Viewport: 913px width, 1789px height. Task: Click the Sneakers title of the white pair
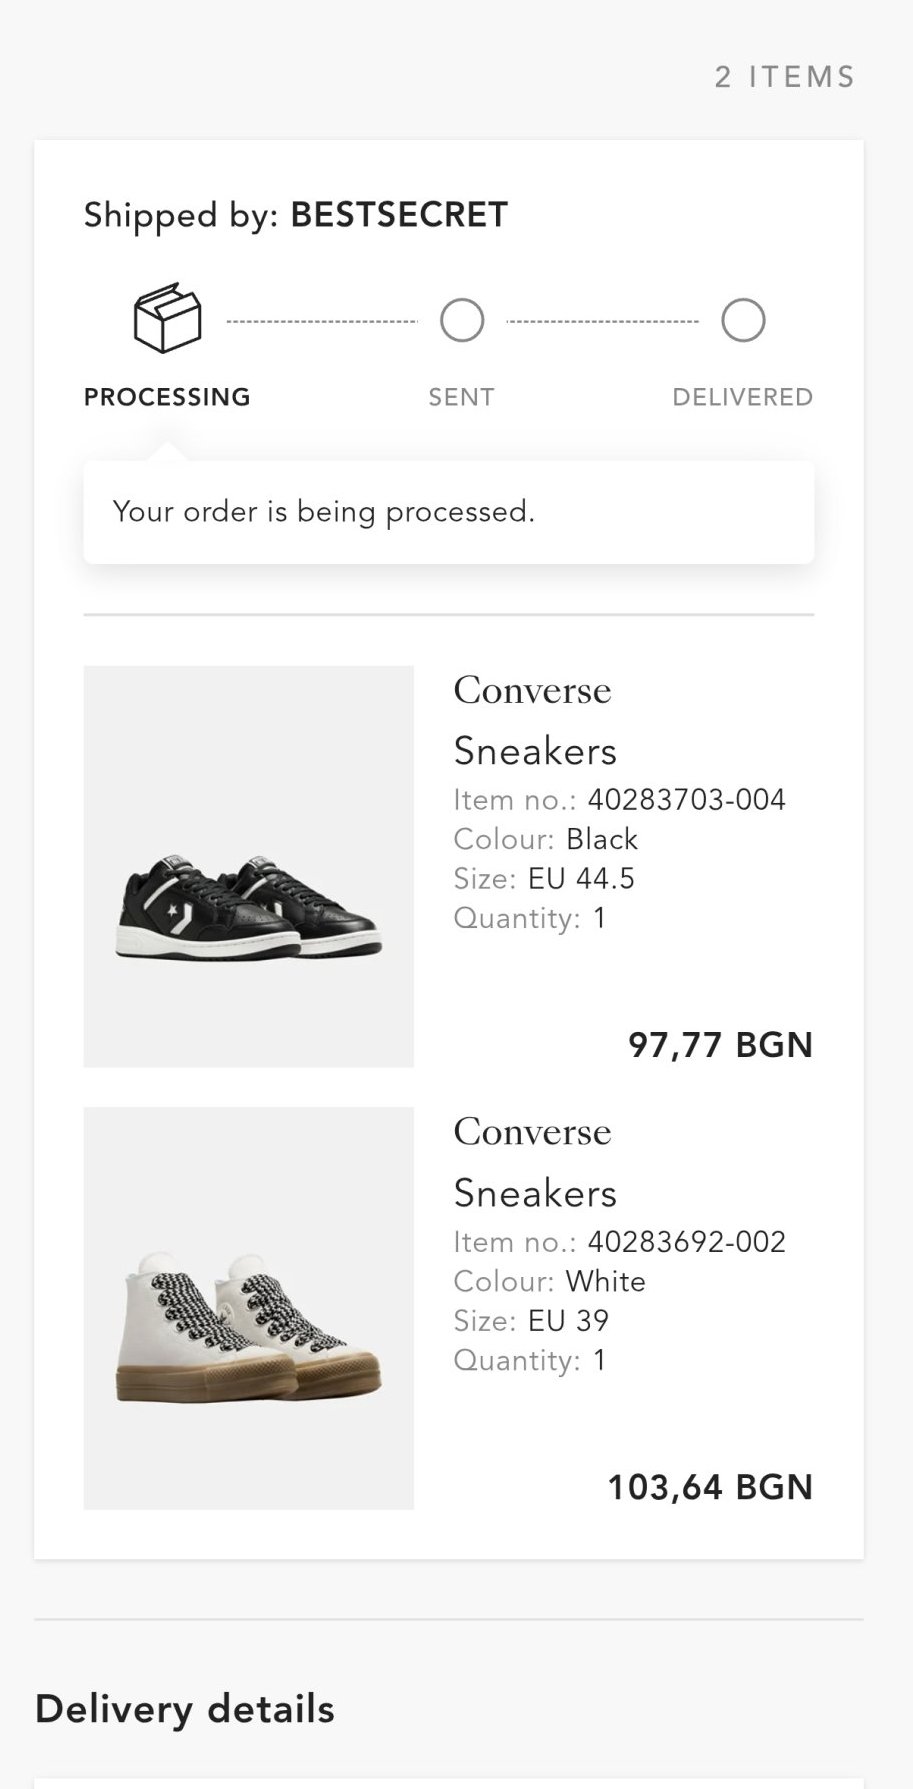pyautogui.click(x=535, y=1193)
